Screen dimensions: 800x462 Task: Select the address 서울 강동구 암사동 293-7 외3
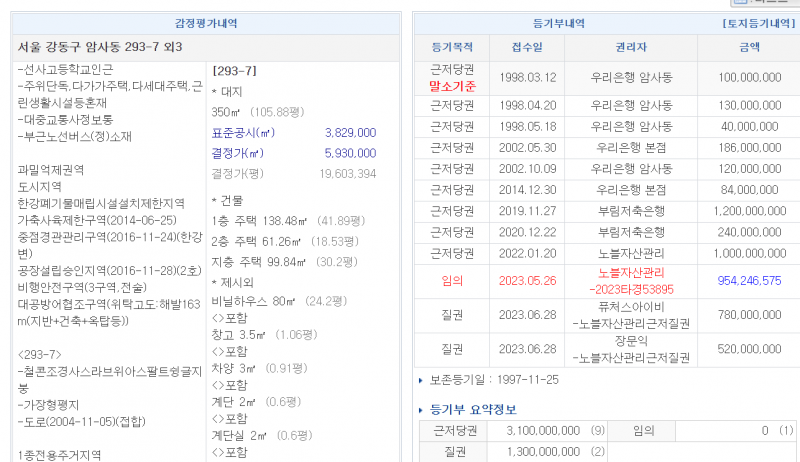pos(100,47)
